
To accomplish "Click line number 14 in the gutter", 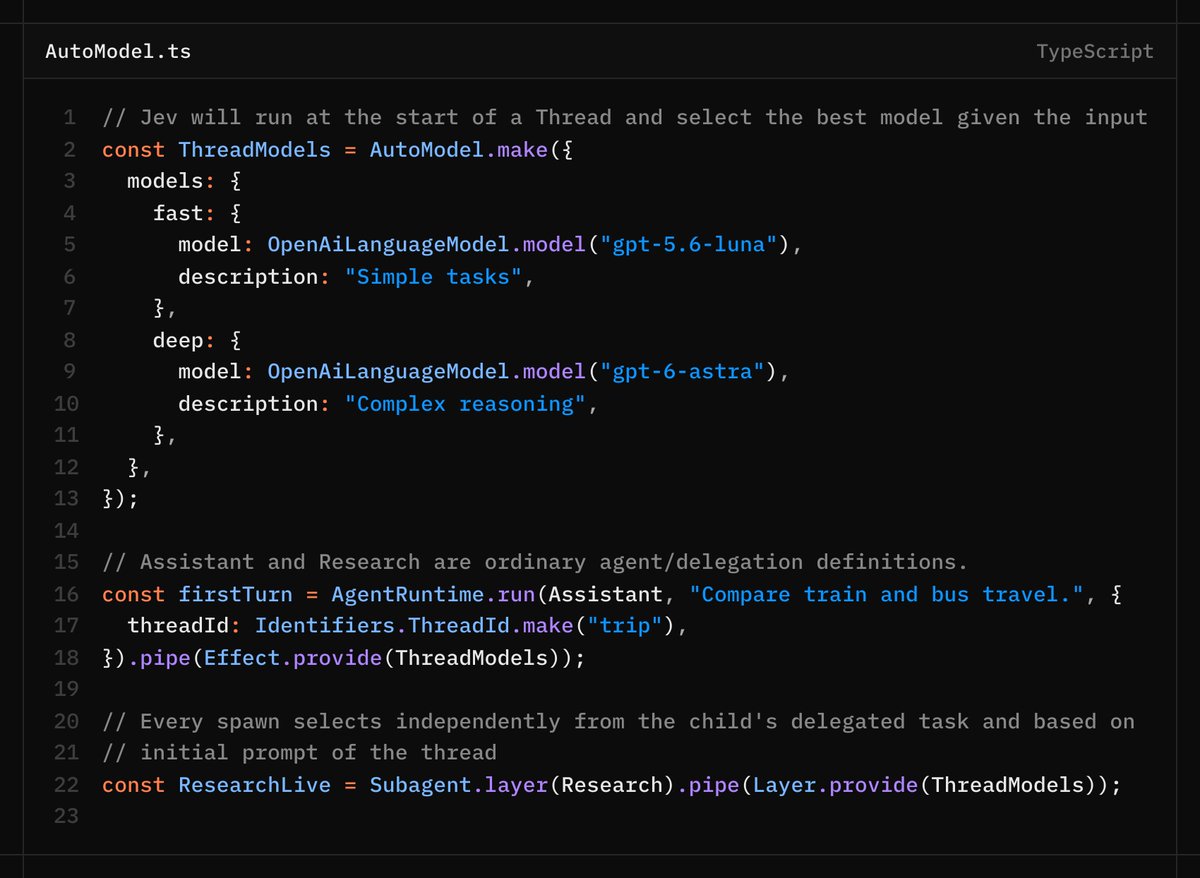I will 66,531.
